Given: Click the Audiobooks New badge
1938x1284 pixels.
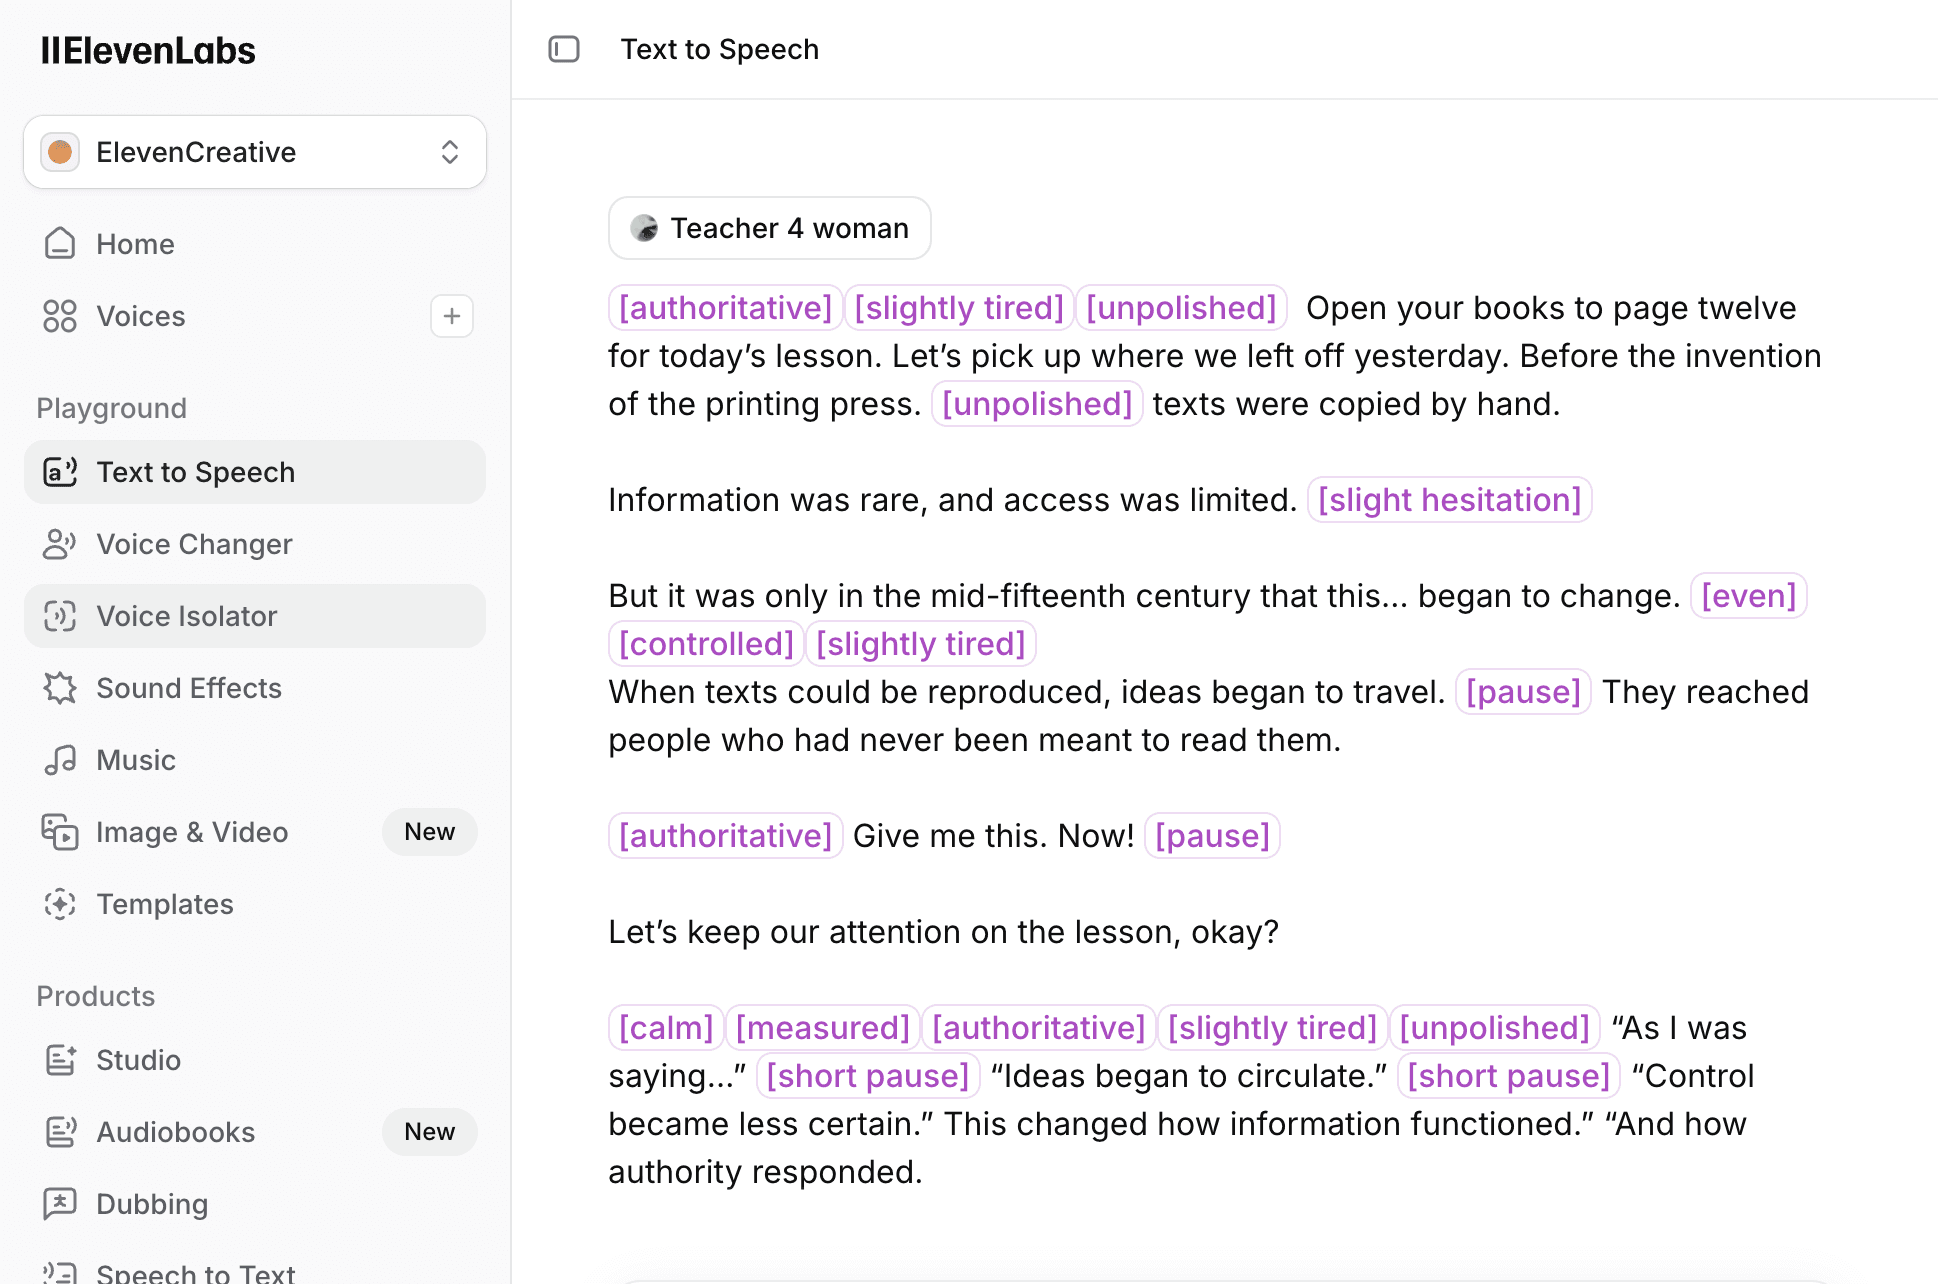Looking at the screenshot, I should coord(429,1132).
